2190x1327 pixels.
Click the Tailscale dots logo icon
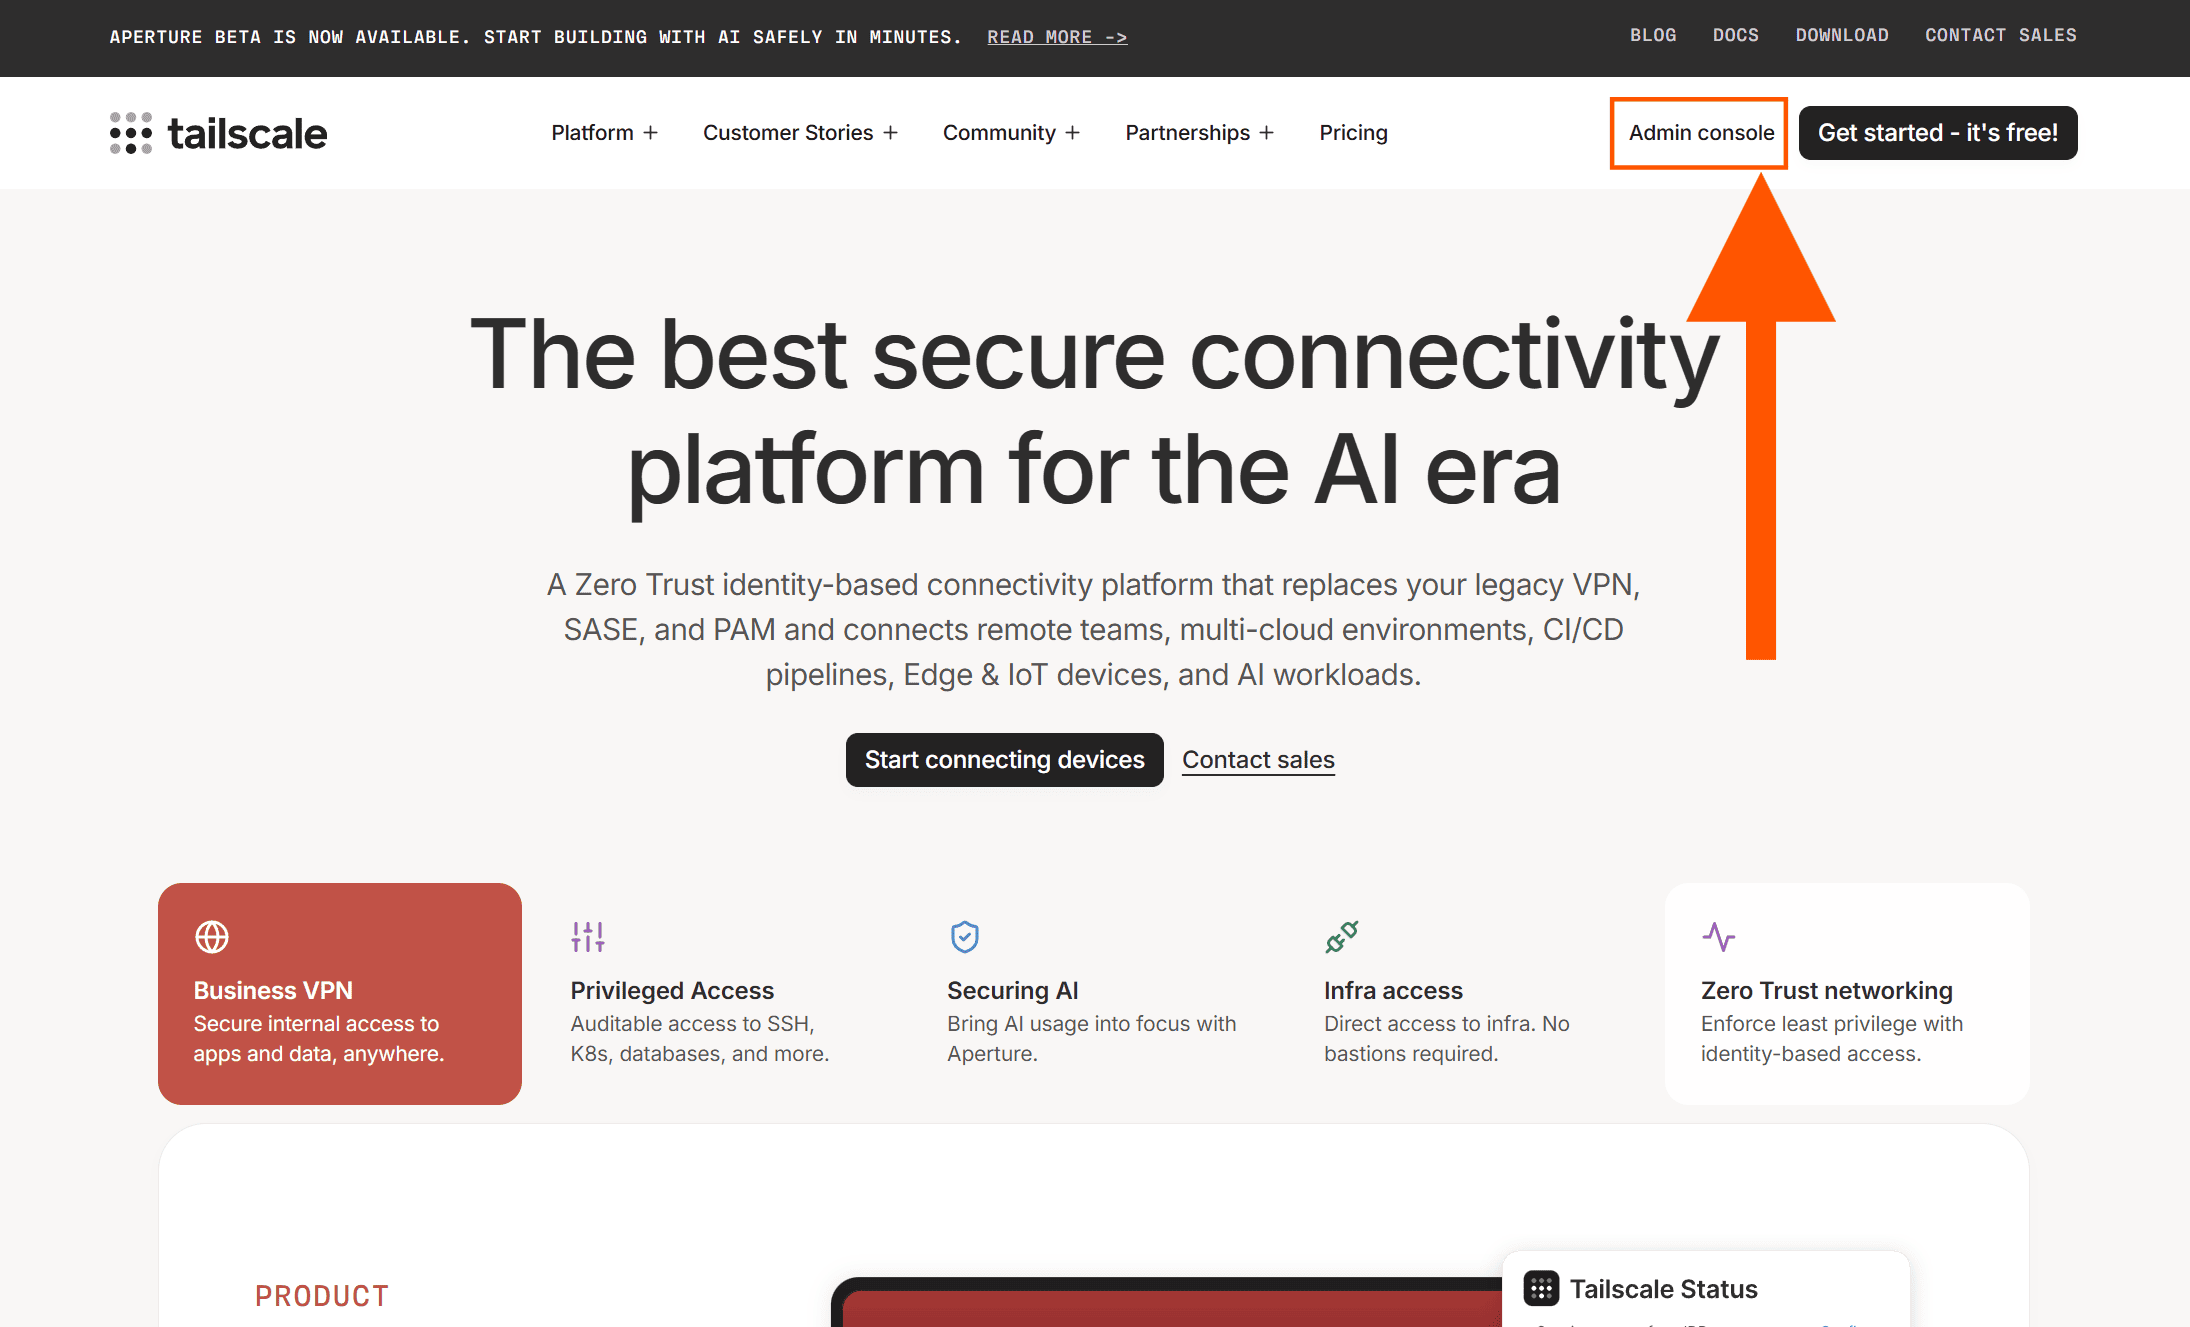point(131,133)
